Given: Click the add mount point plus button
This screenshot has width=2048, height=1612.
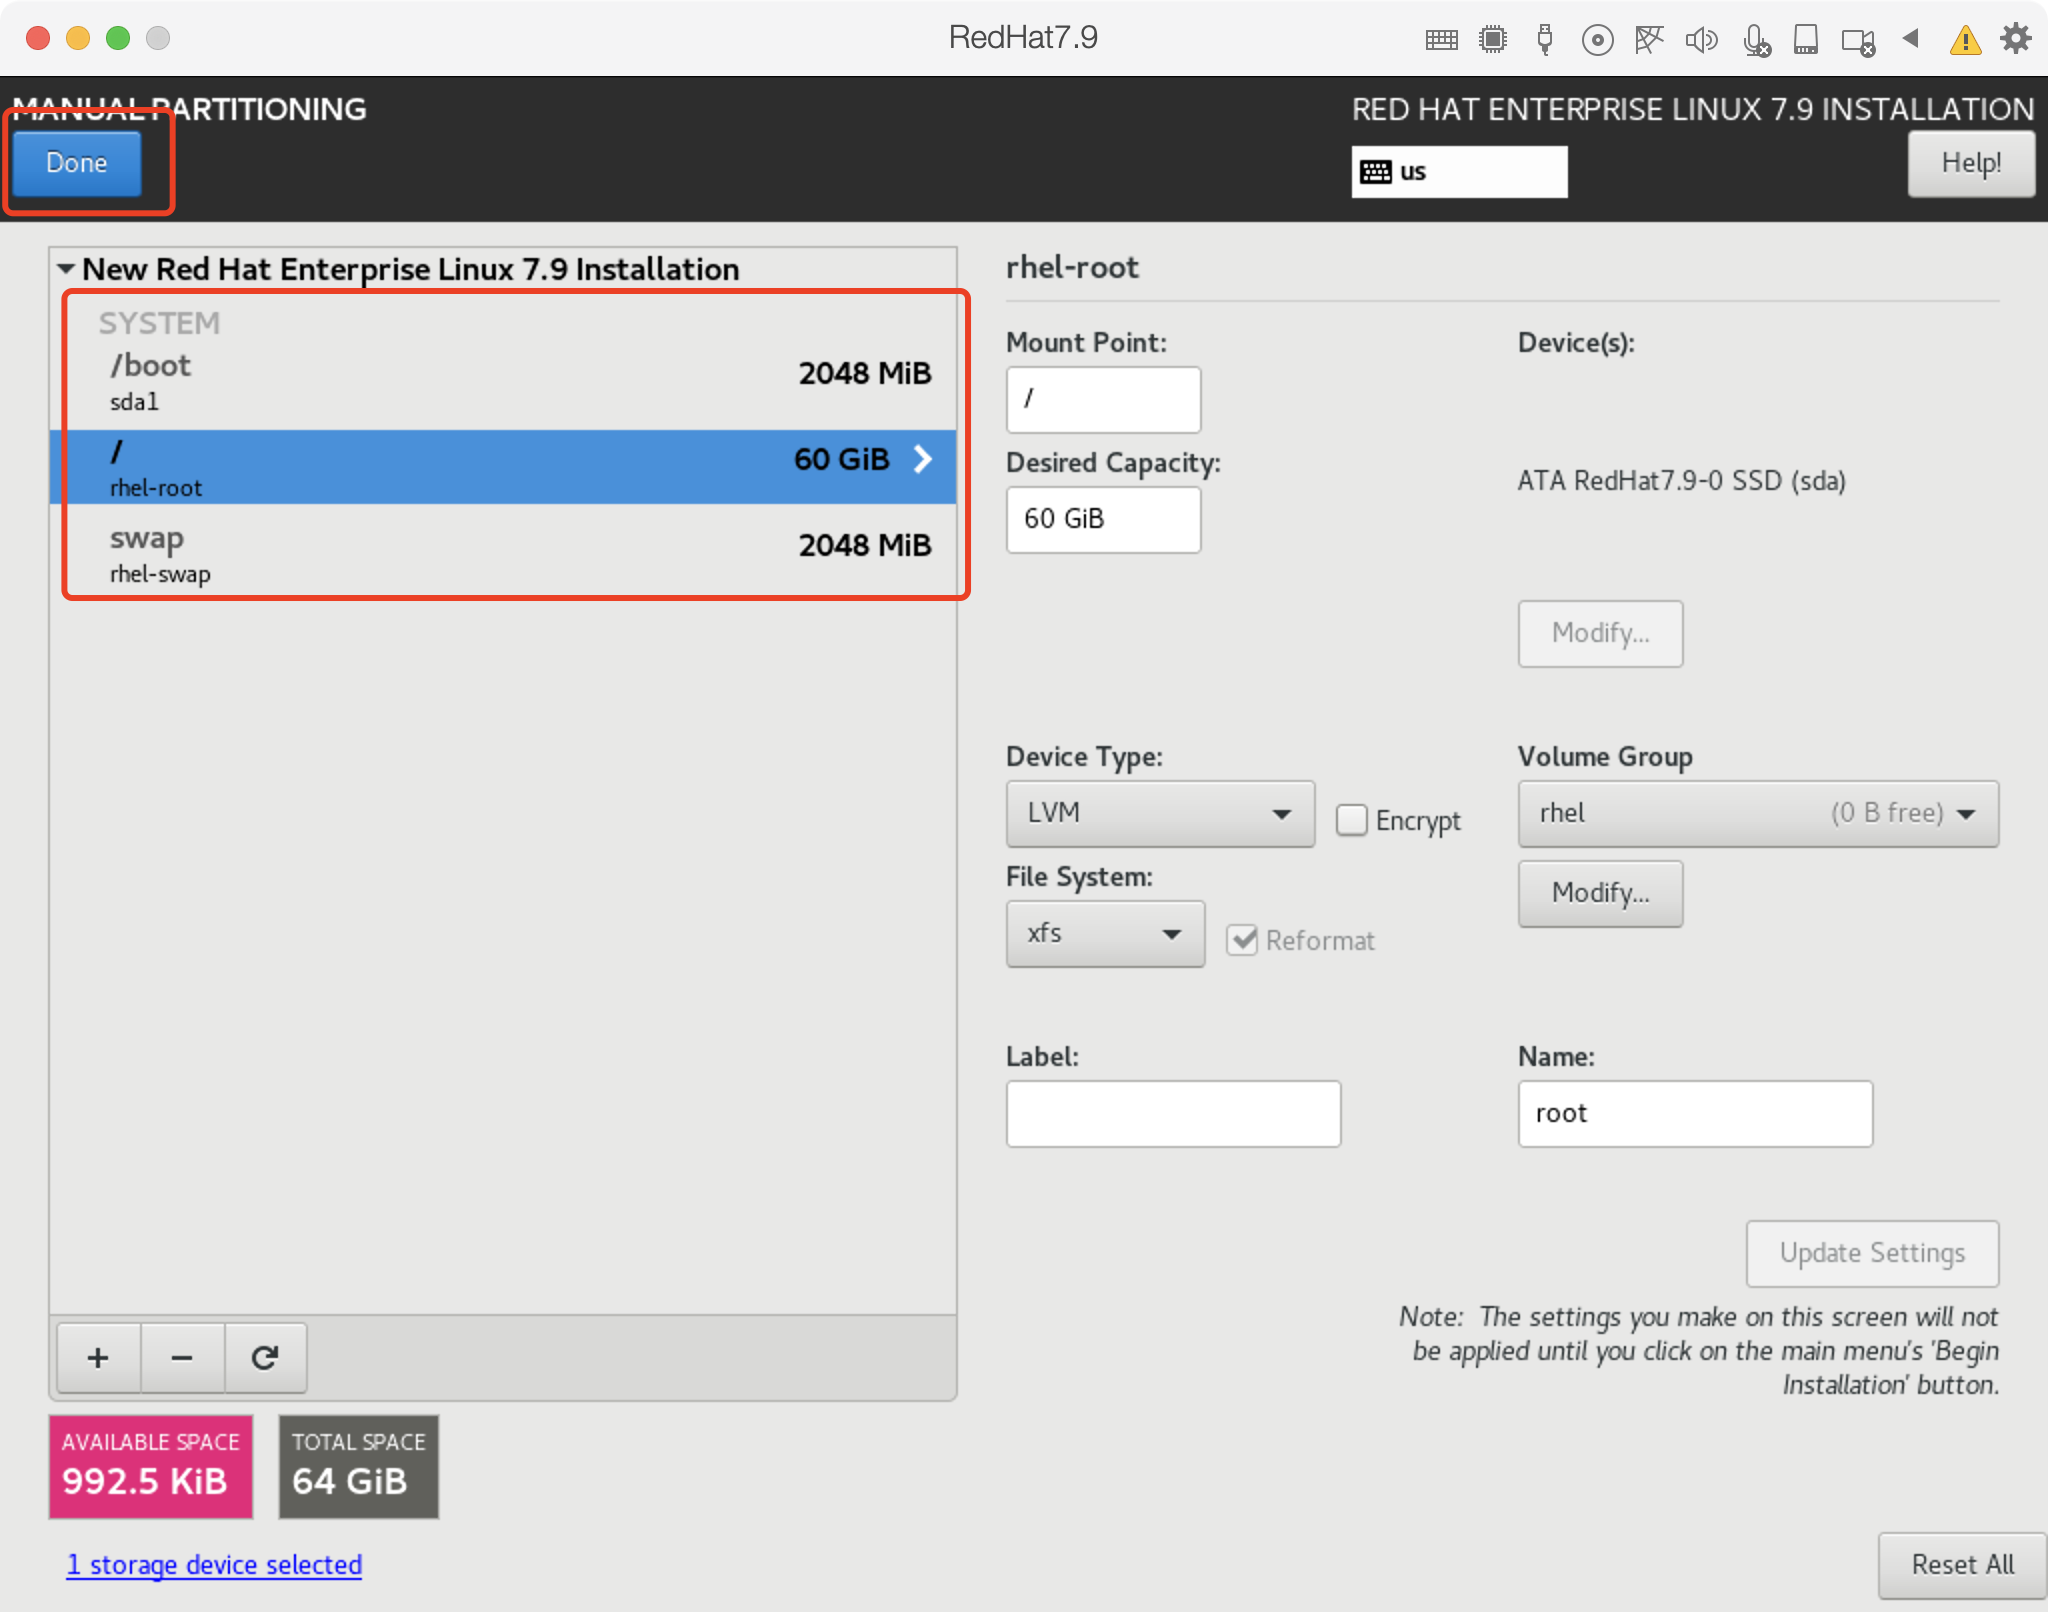Looking at the screenshot, I should (98, 1357).
